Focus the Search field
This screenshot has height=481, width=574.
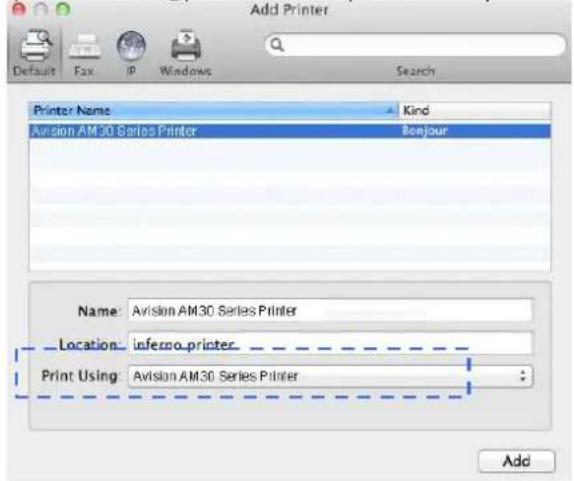click(x=415, y=45)
